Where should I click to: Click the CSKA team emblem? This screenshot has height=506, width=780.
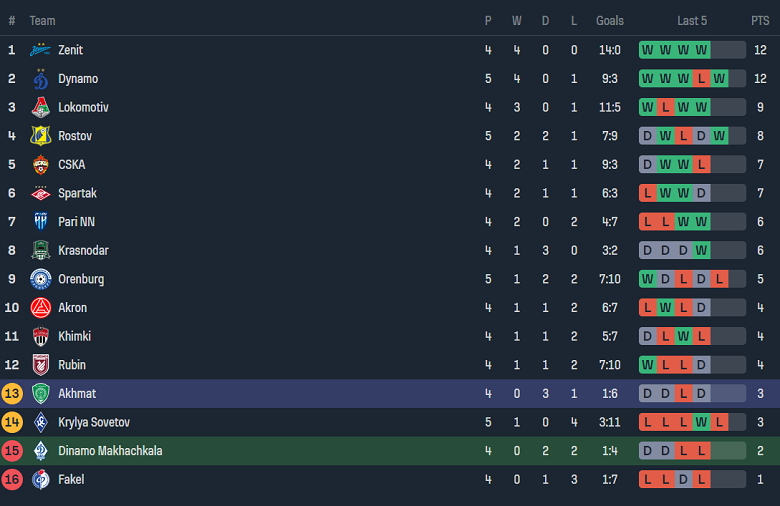coord(40,165)
